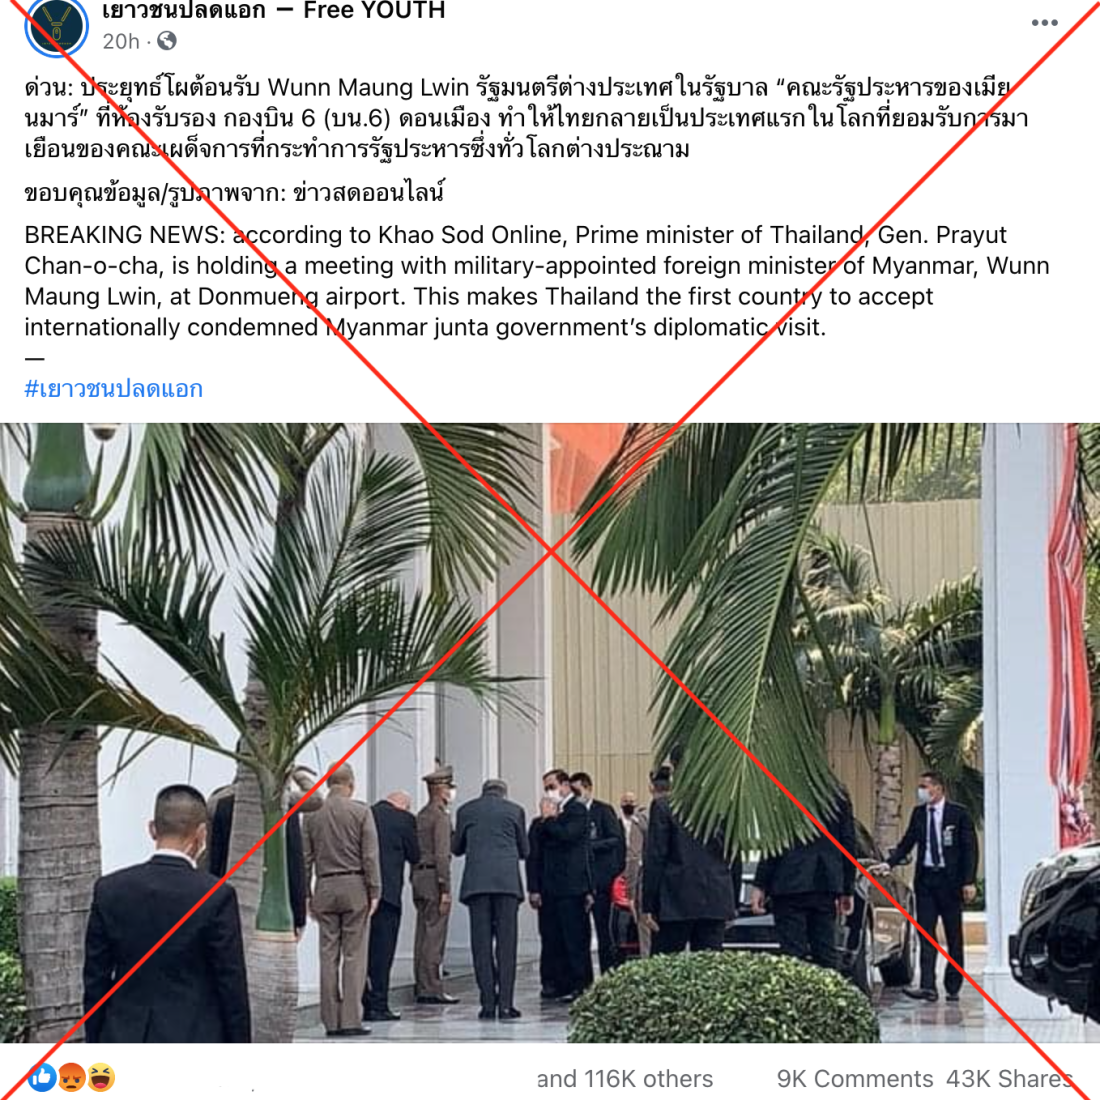View the 9K Comments on the post
This screenshot has height=1100, width=1100.
pos(854,1078)
